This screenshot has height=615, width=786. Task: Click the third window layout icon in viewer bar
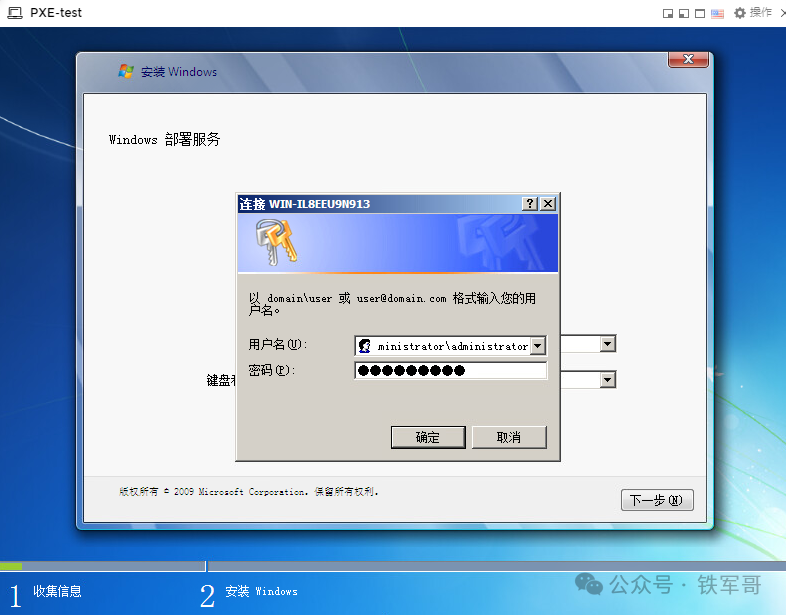tap(700, 14)
